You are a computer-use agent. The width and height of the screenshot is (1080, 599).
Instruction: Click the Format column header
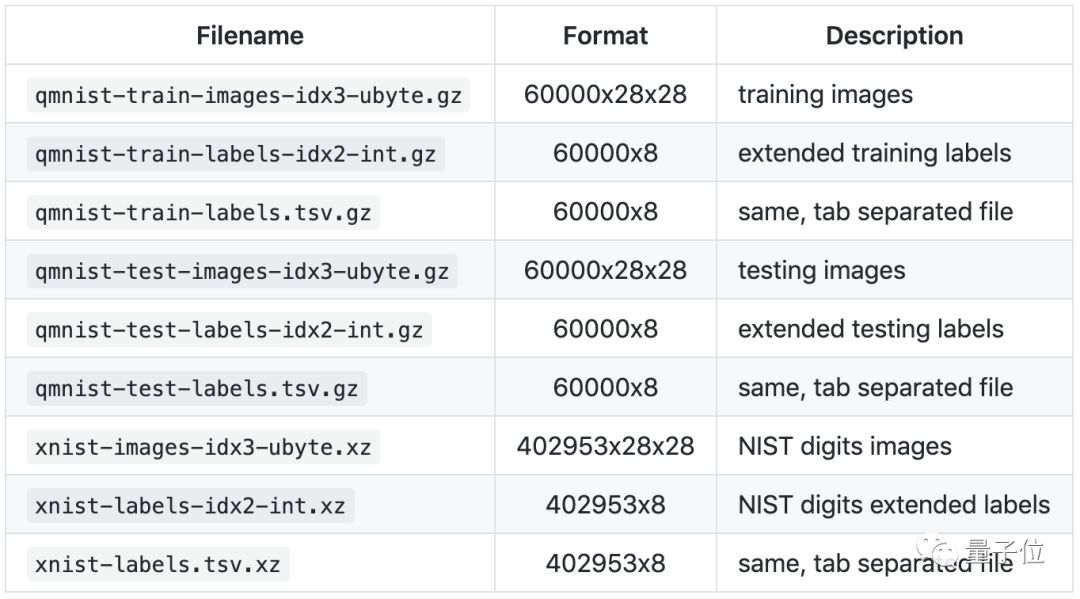(605, 36)
